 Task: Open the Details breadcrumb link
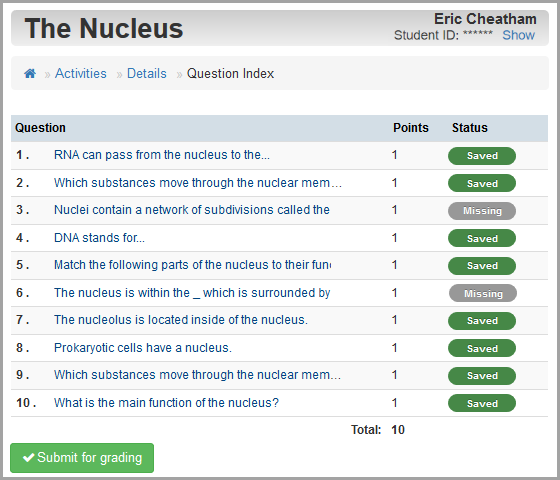click(x=147, y=74)
